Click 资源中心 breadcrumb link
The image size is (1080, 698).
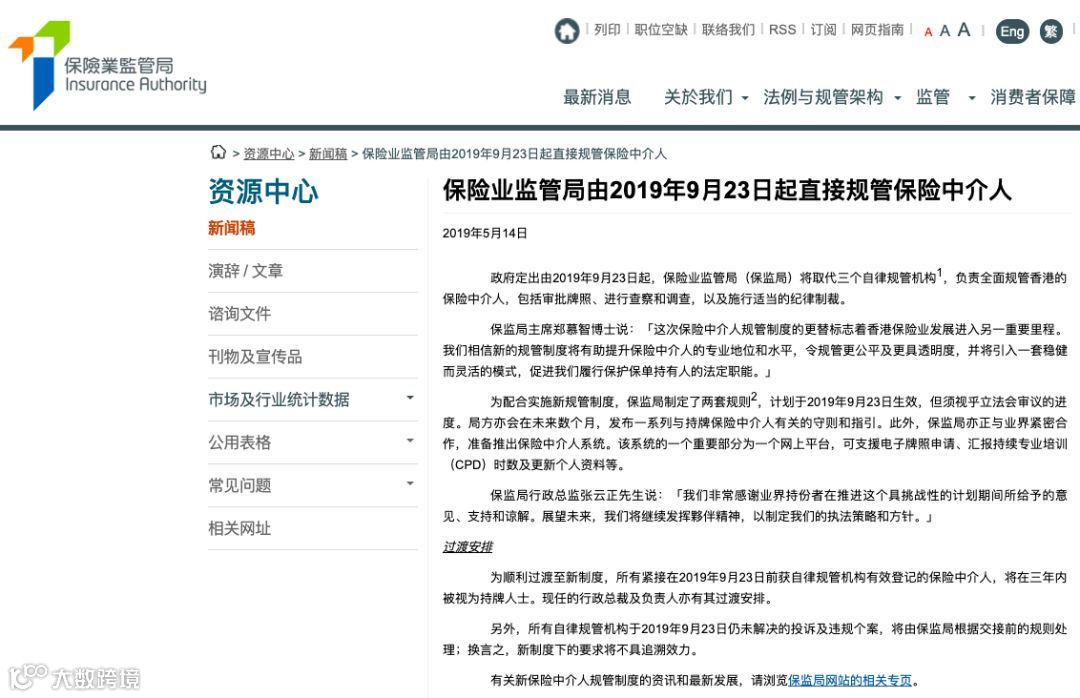point(269,154)
